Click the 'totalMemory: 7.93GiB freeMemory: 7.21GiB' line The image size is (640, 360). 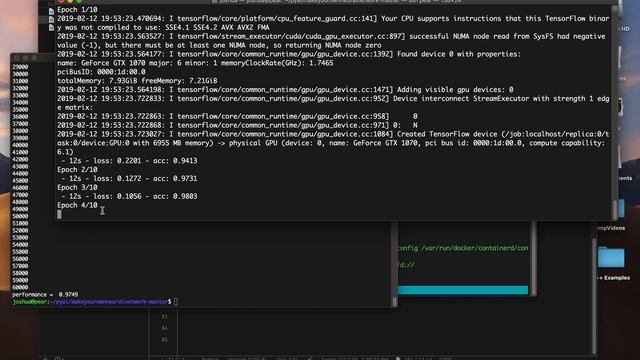137,81
